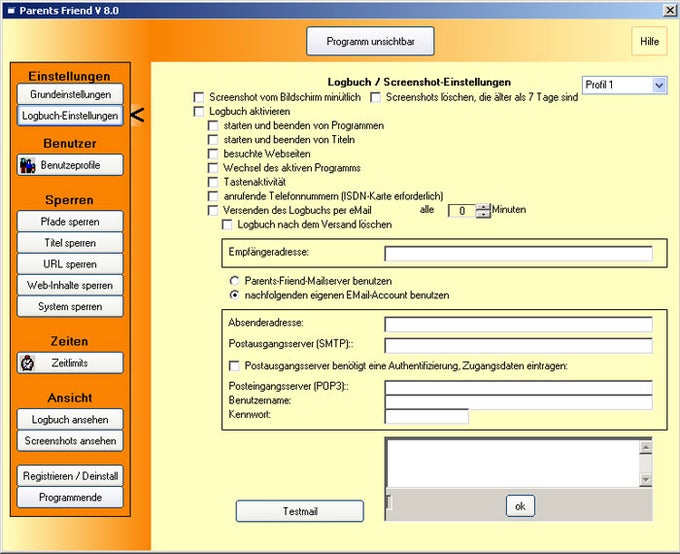680x554 pixels.
Task: Open Titel sperren section
Action: point(70,243)
